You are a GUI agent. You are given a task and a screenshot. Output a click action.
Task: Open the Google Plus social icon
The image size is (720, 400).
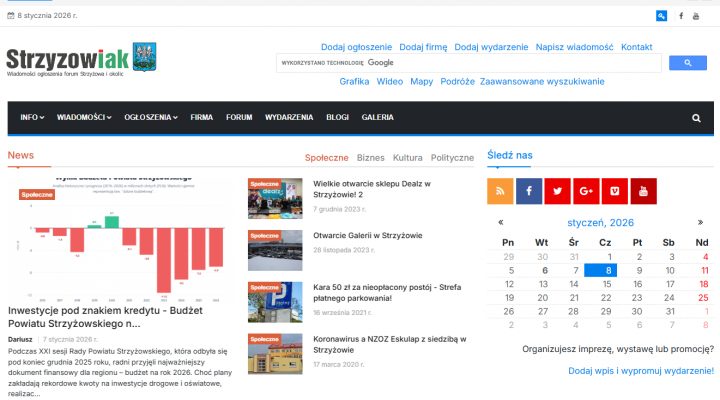tap(586, 190)
